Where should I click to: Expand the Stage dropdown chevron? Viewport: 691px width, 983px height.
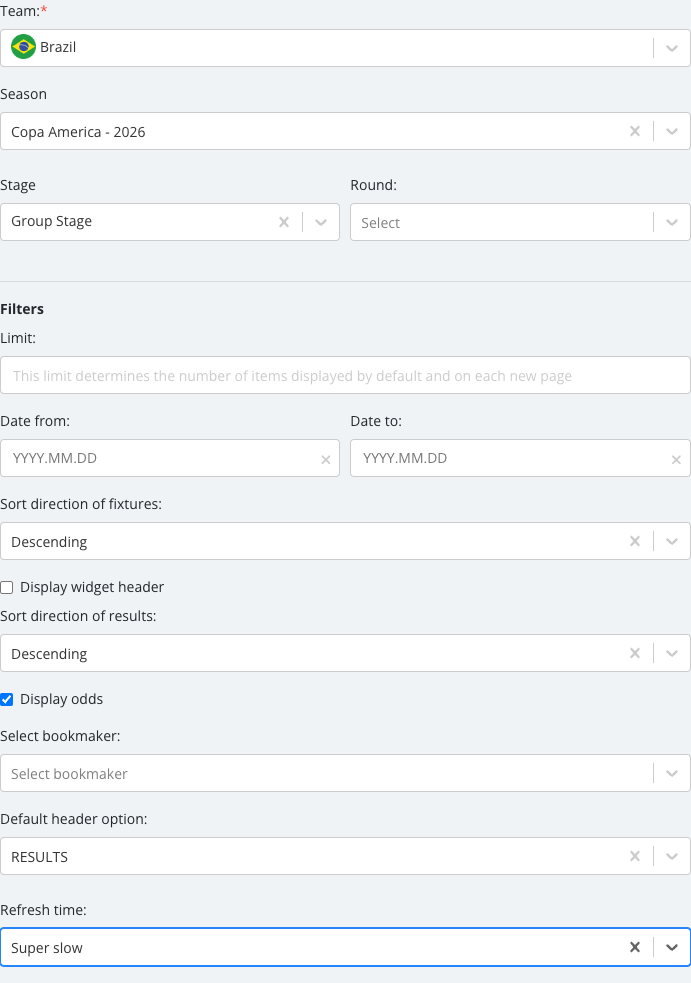point(320,223)
